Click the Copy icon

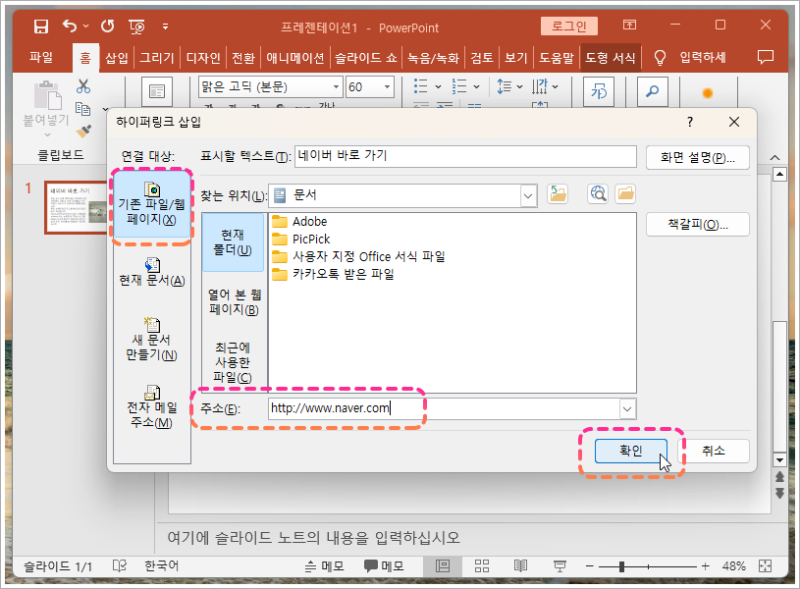click(83, 108)
